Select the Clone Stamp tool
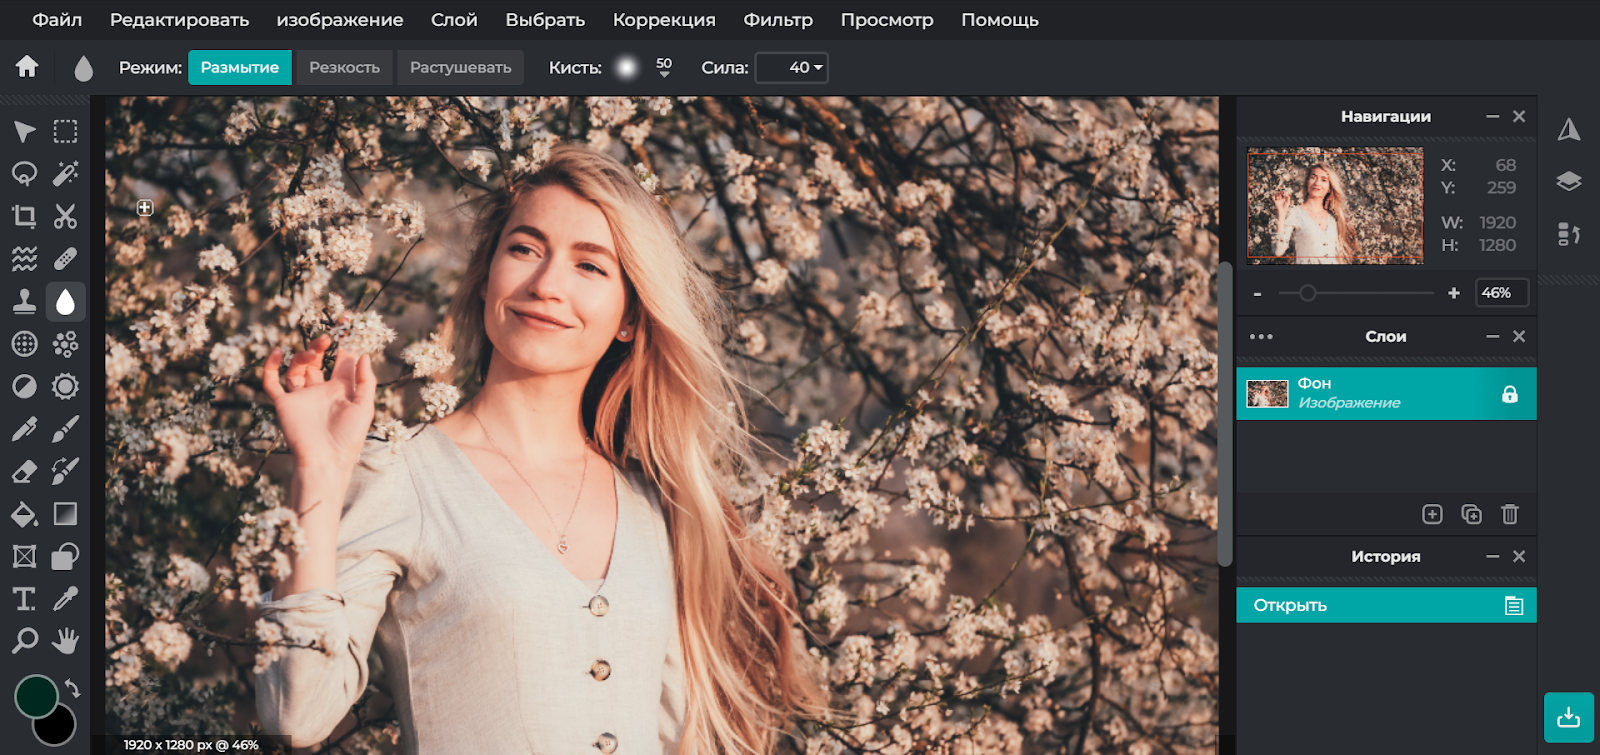Screen dimensions: 1600x755 (x=24, y=302)
